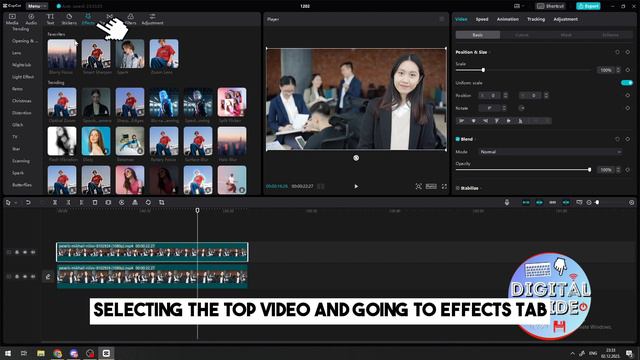Switch to the Speed tab
640x360 pixels.
(x=482, y=19)
